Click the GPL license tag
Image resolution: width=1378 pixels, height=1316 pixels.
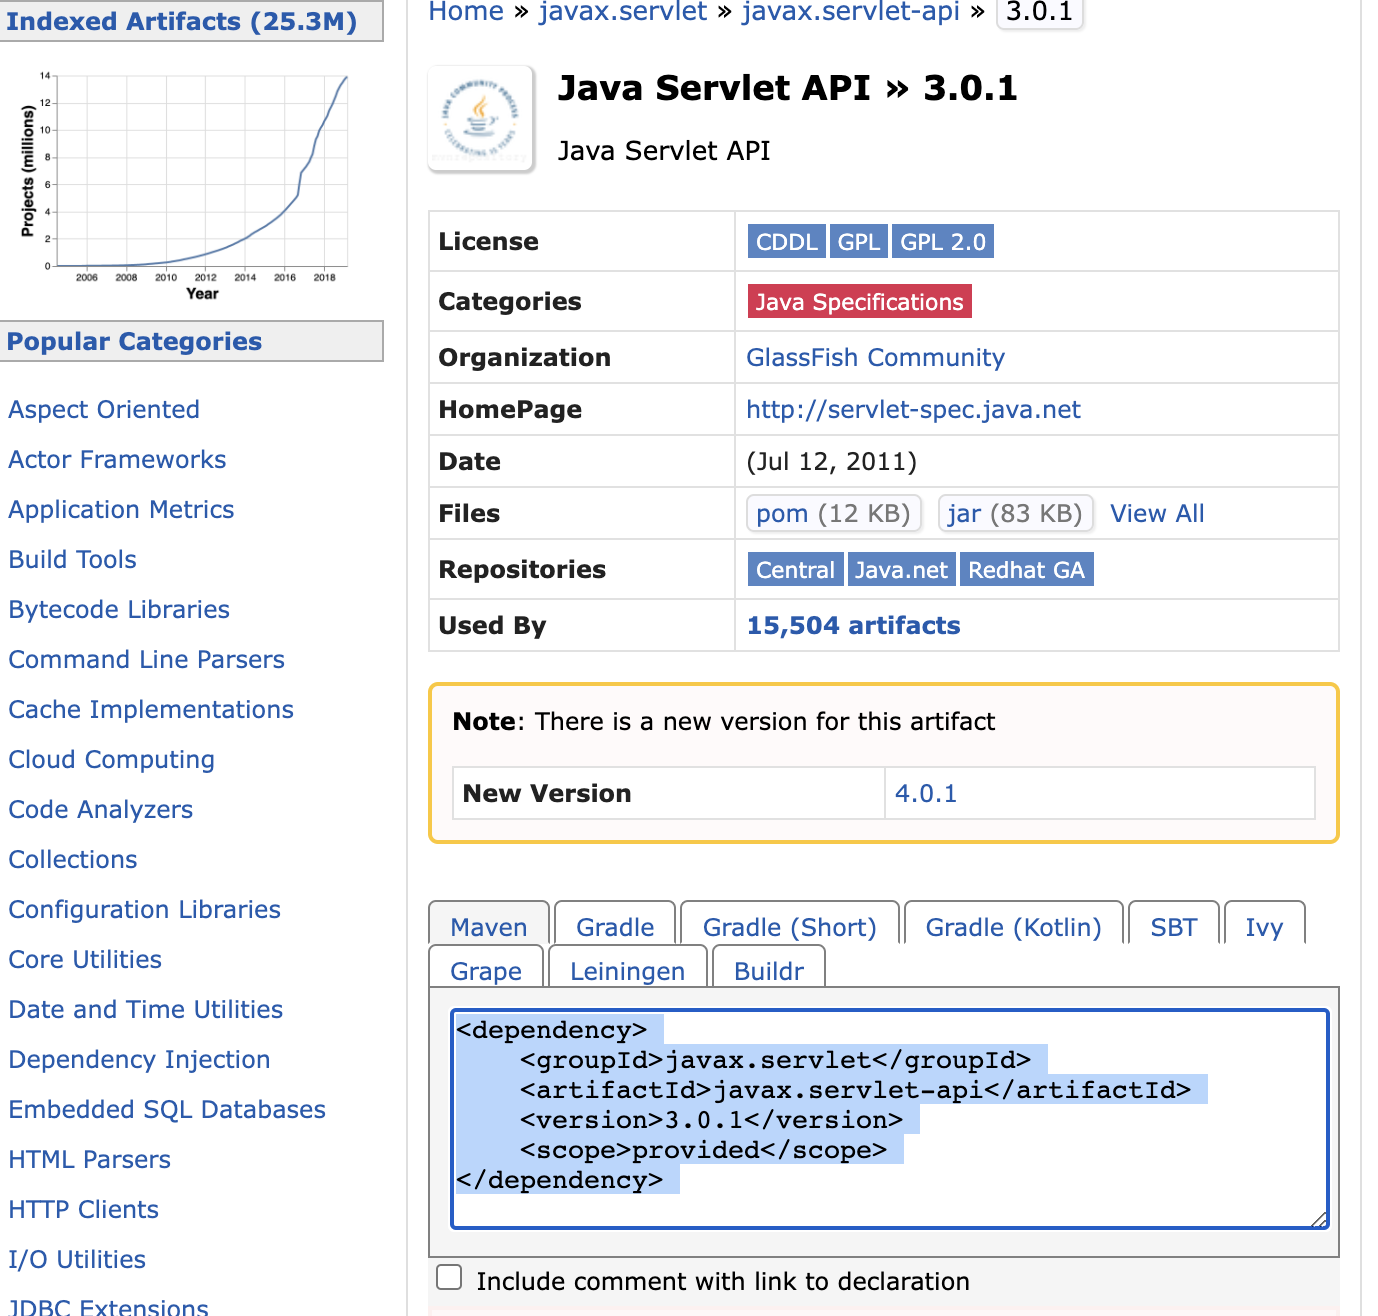coord(858,241)
